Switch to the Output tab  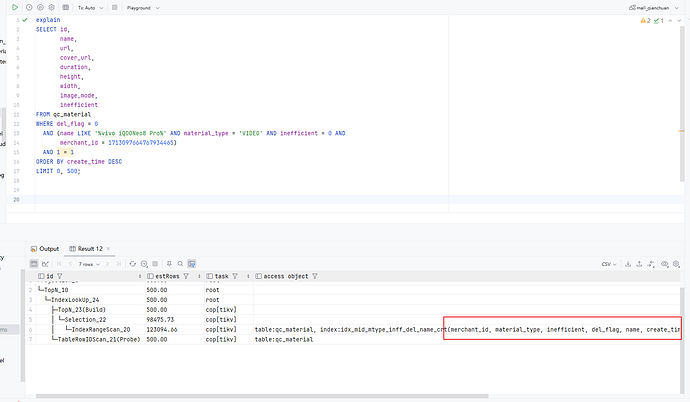[45, 249]
